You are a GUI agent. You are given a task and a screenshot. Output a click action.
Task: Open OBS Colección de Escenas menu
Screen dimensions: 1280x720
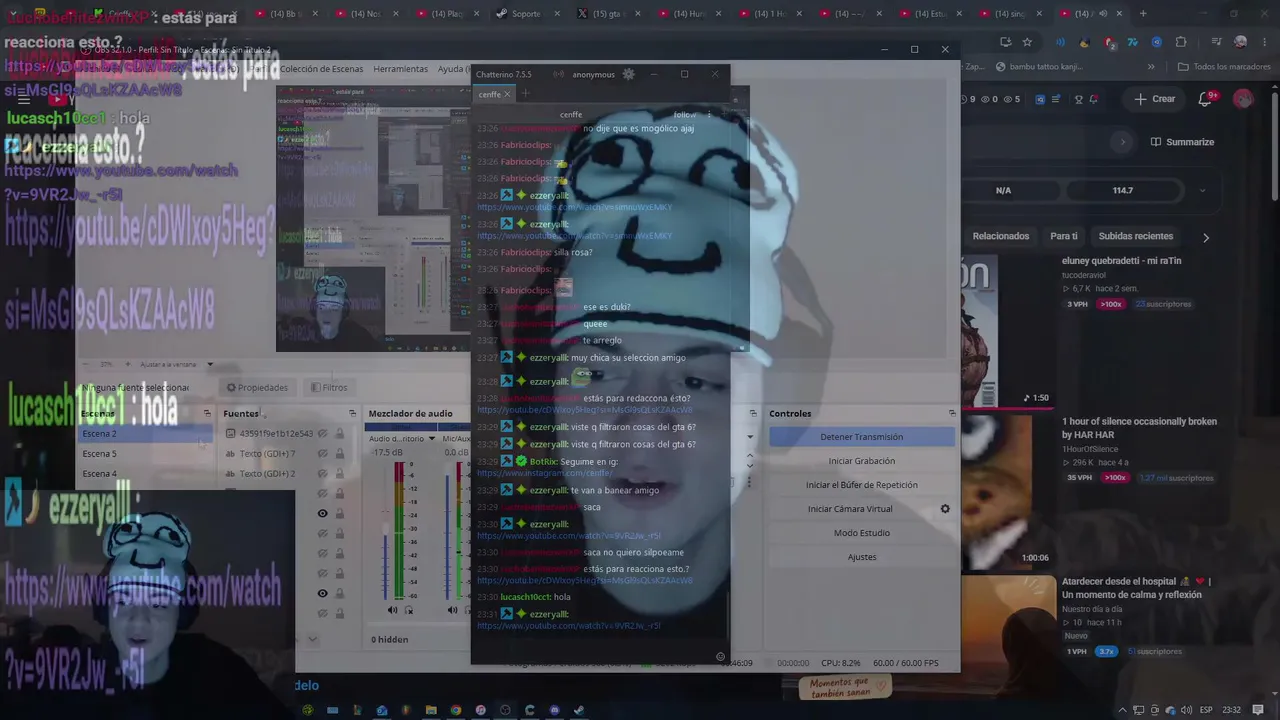pyautogui.click(x=323, y=69)
